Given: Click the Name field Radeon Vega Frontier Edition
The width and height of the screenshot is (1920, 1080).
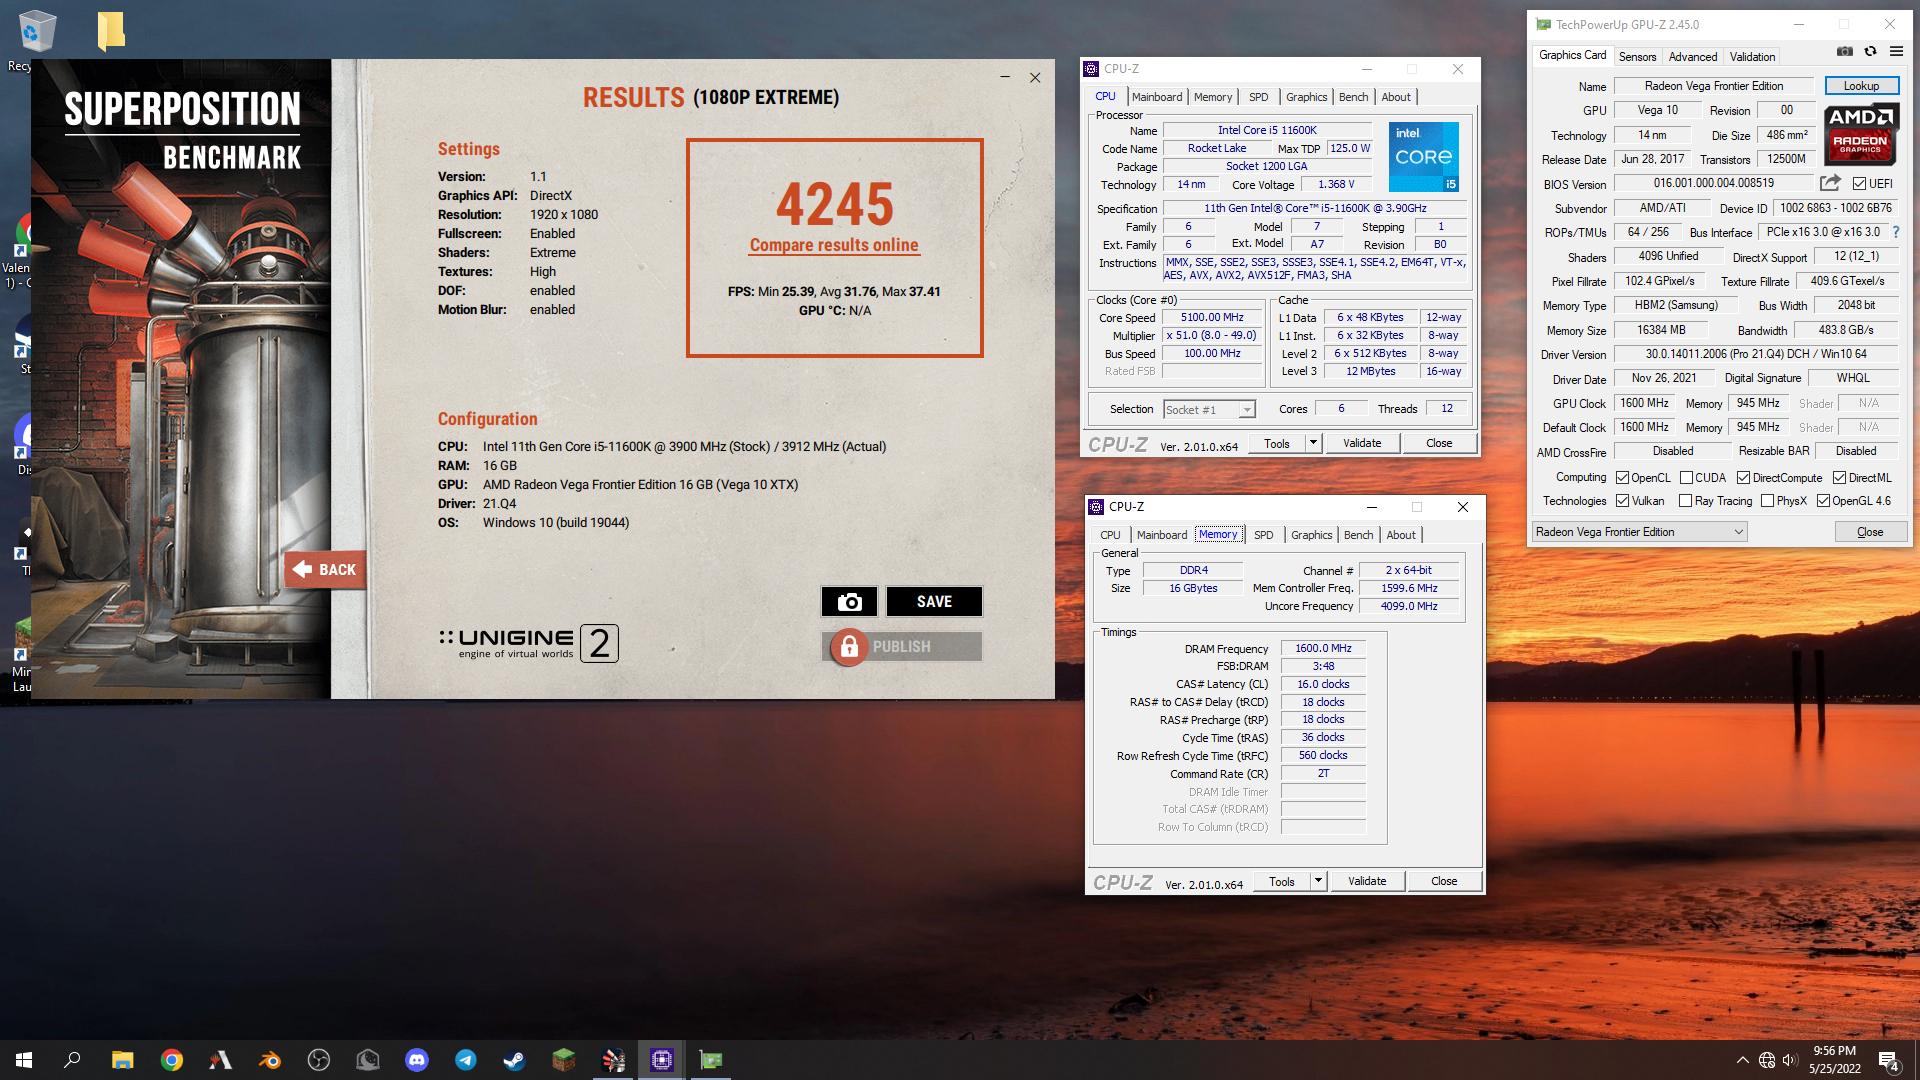Looking at the screenshot, I should 1714,86.
